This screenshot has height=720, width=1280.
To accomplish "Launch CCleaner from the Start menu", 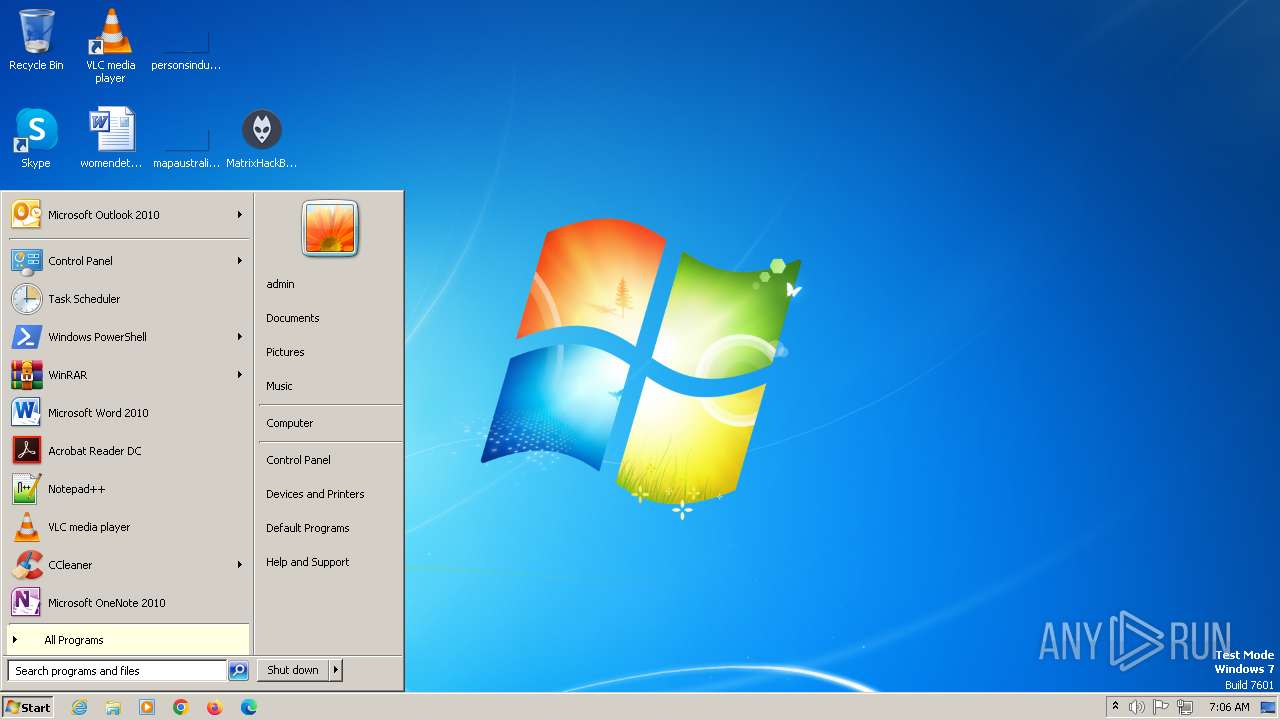I will point(128,565).
